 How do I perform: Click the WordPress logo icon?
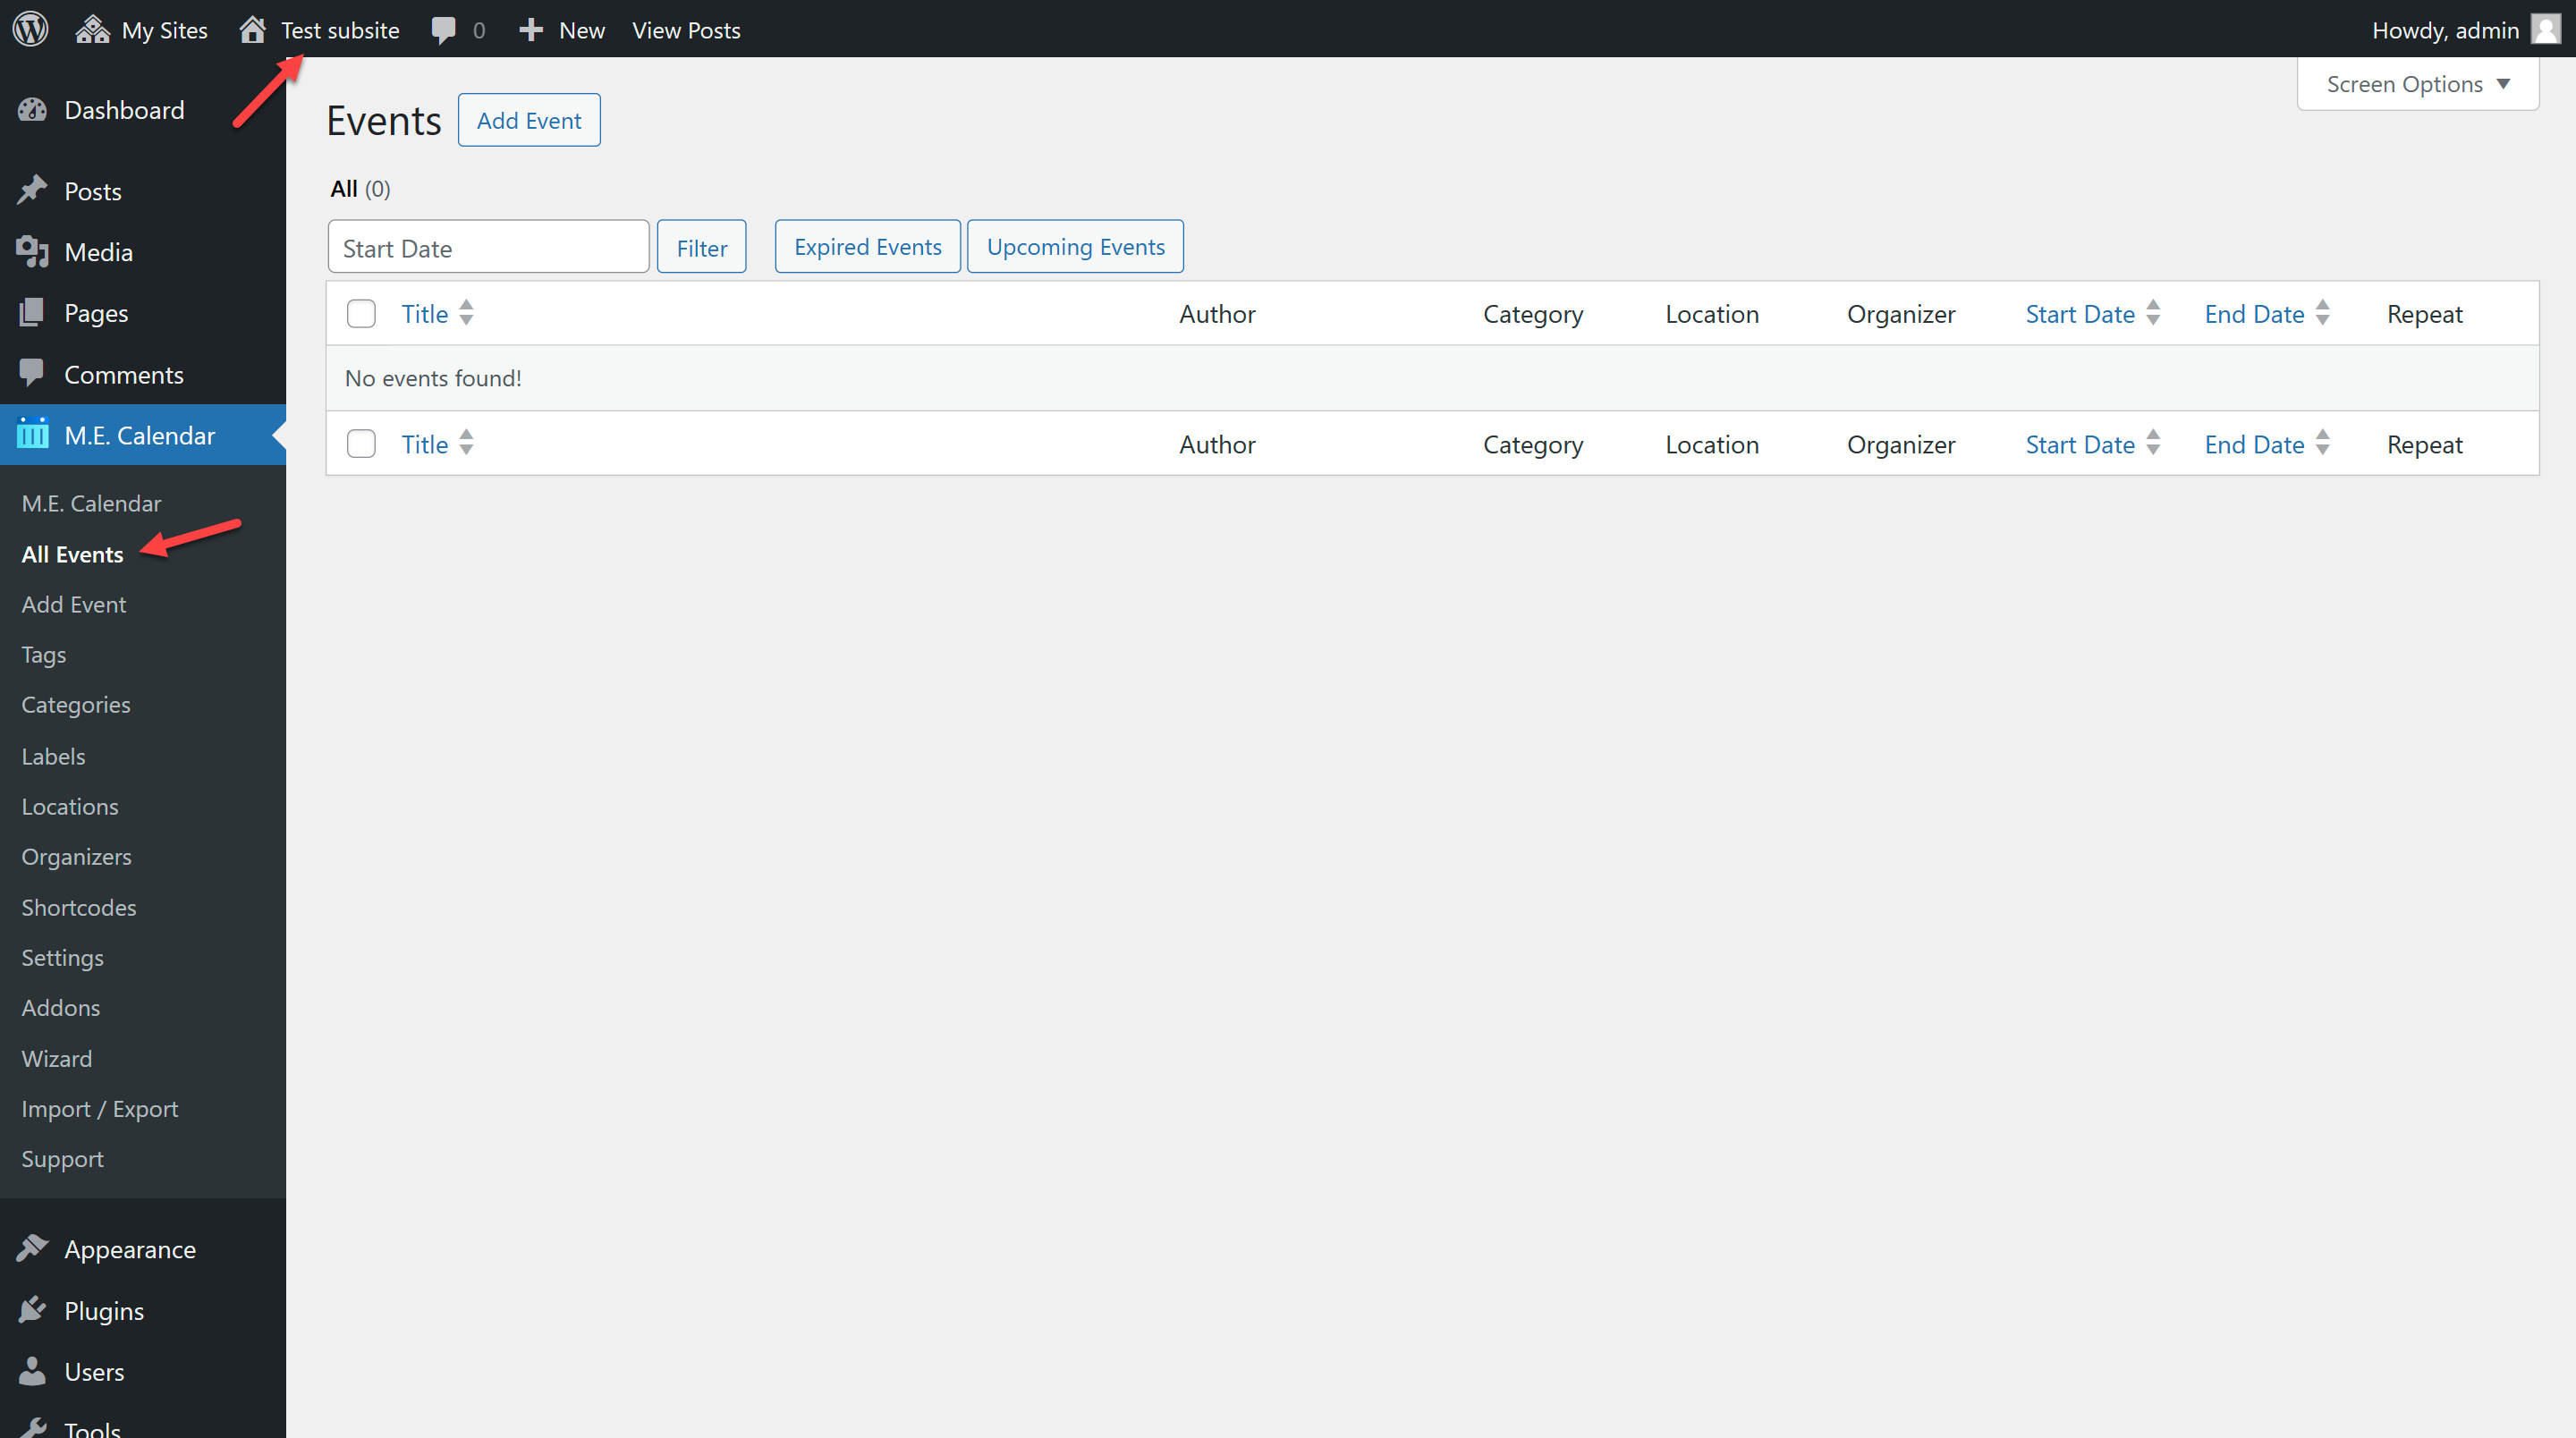[x=30, y=29]
